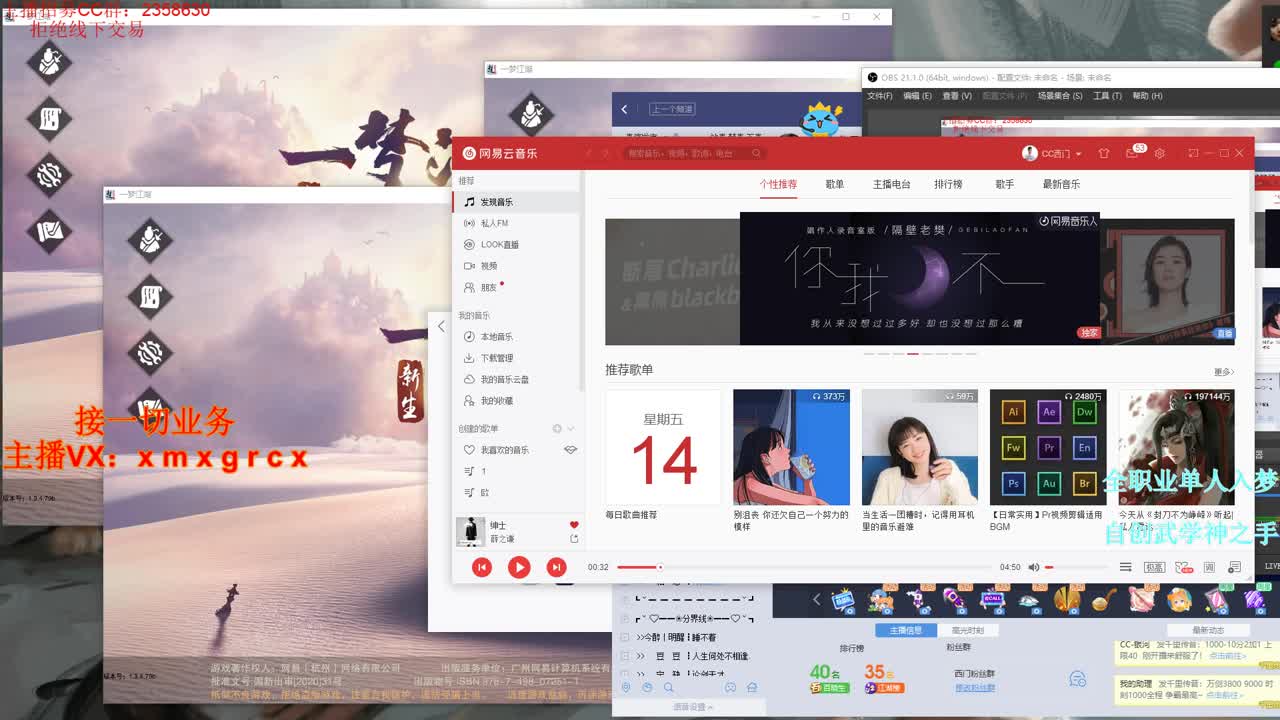Open OBS 文件(F) menu

click(x=880, y=96)
